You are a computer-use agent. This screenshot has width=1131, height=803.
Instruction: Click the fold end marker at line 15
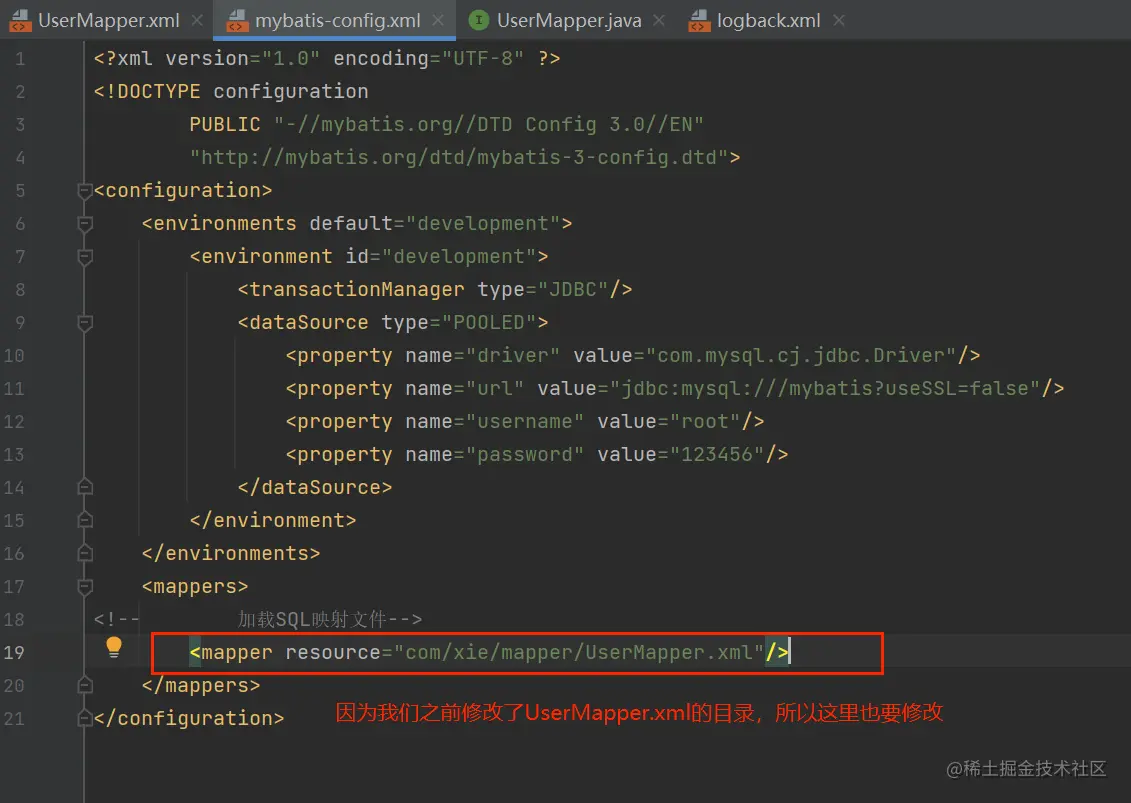[x=84, y=520]
